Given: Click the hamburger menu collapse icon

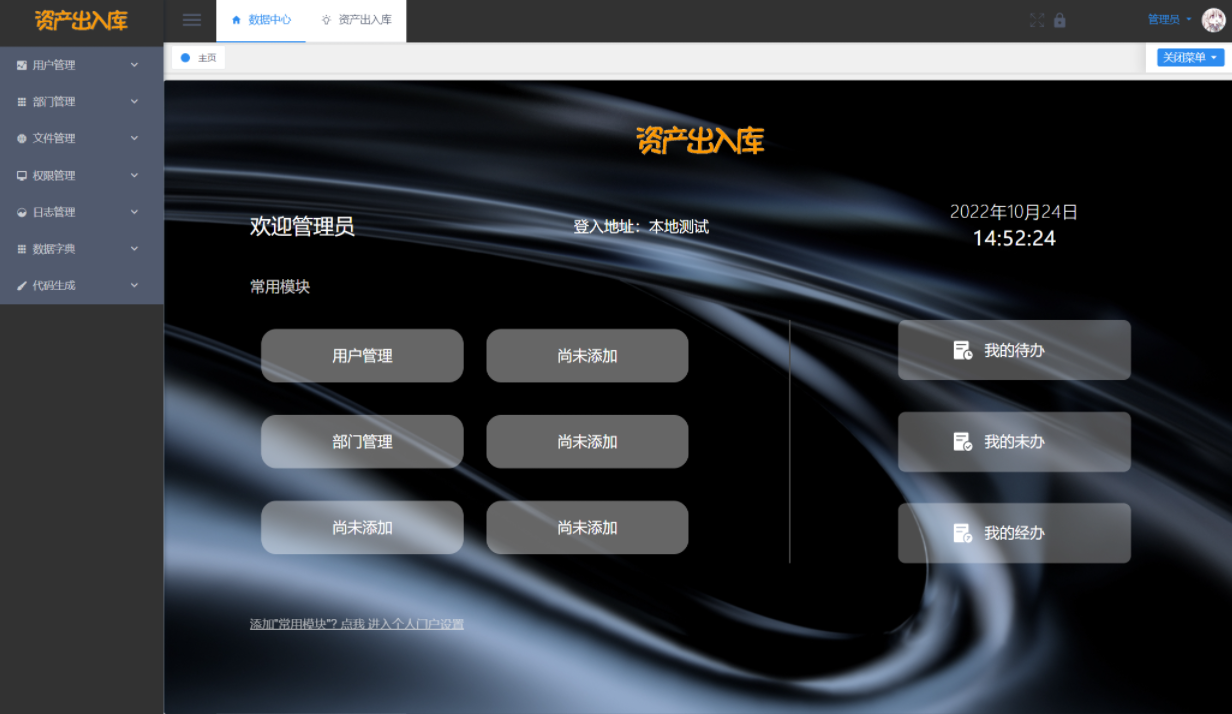Looking at the screenshot, I should (192, 20).
